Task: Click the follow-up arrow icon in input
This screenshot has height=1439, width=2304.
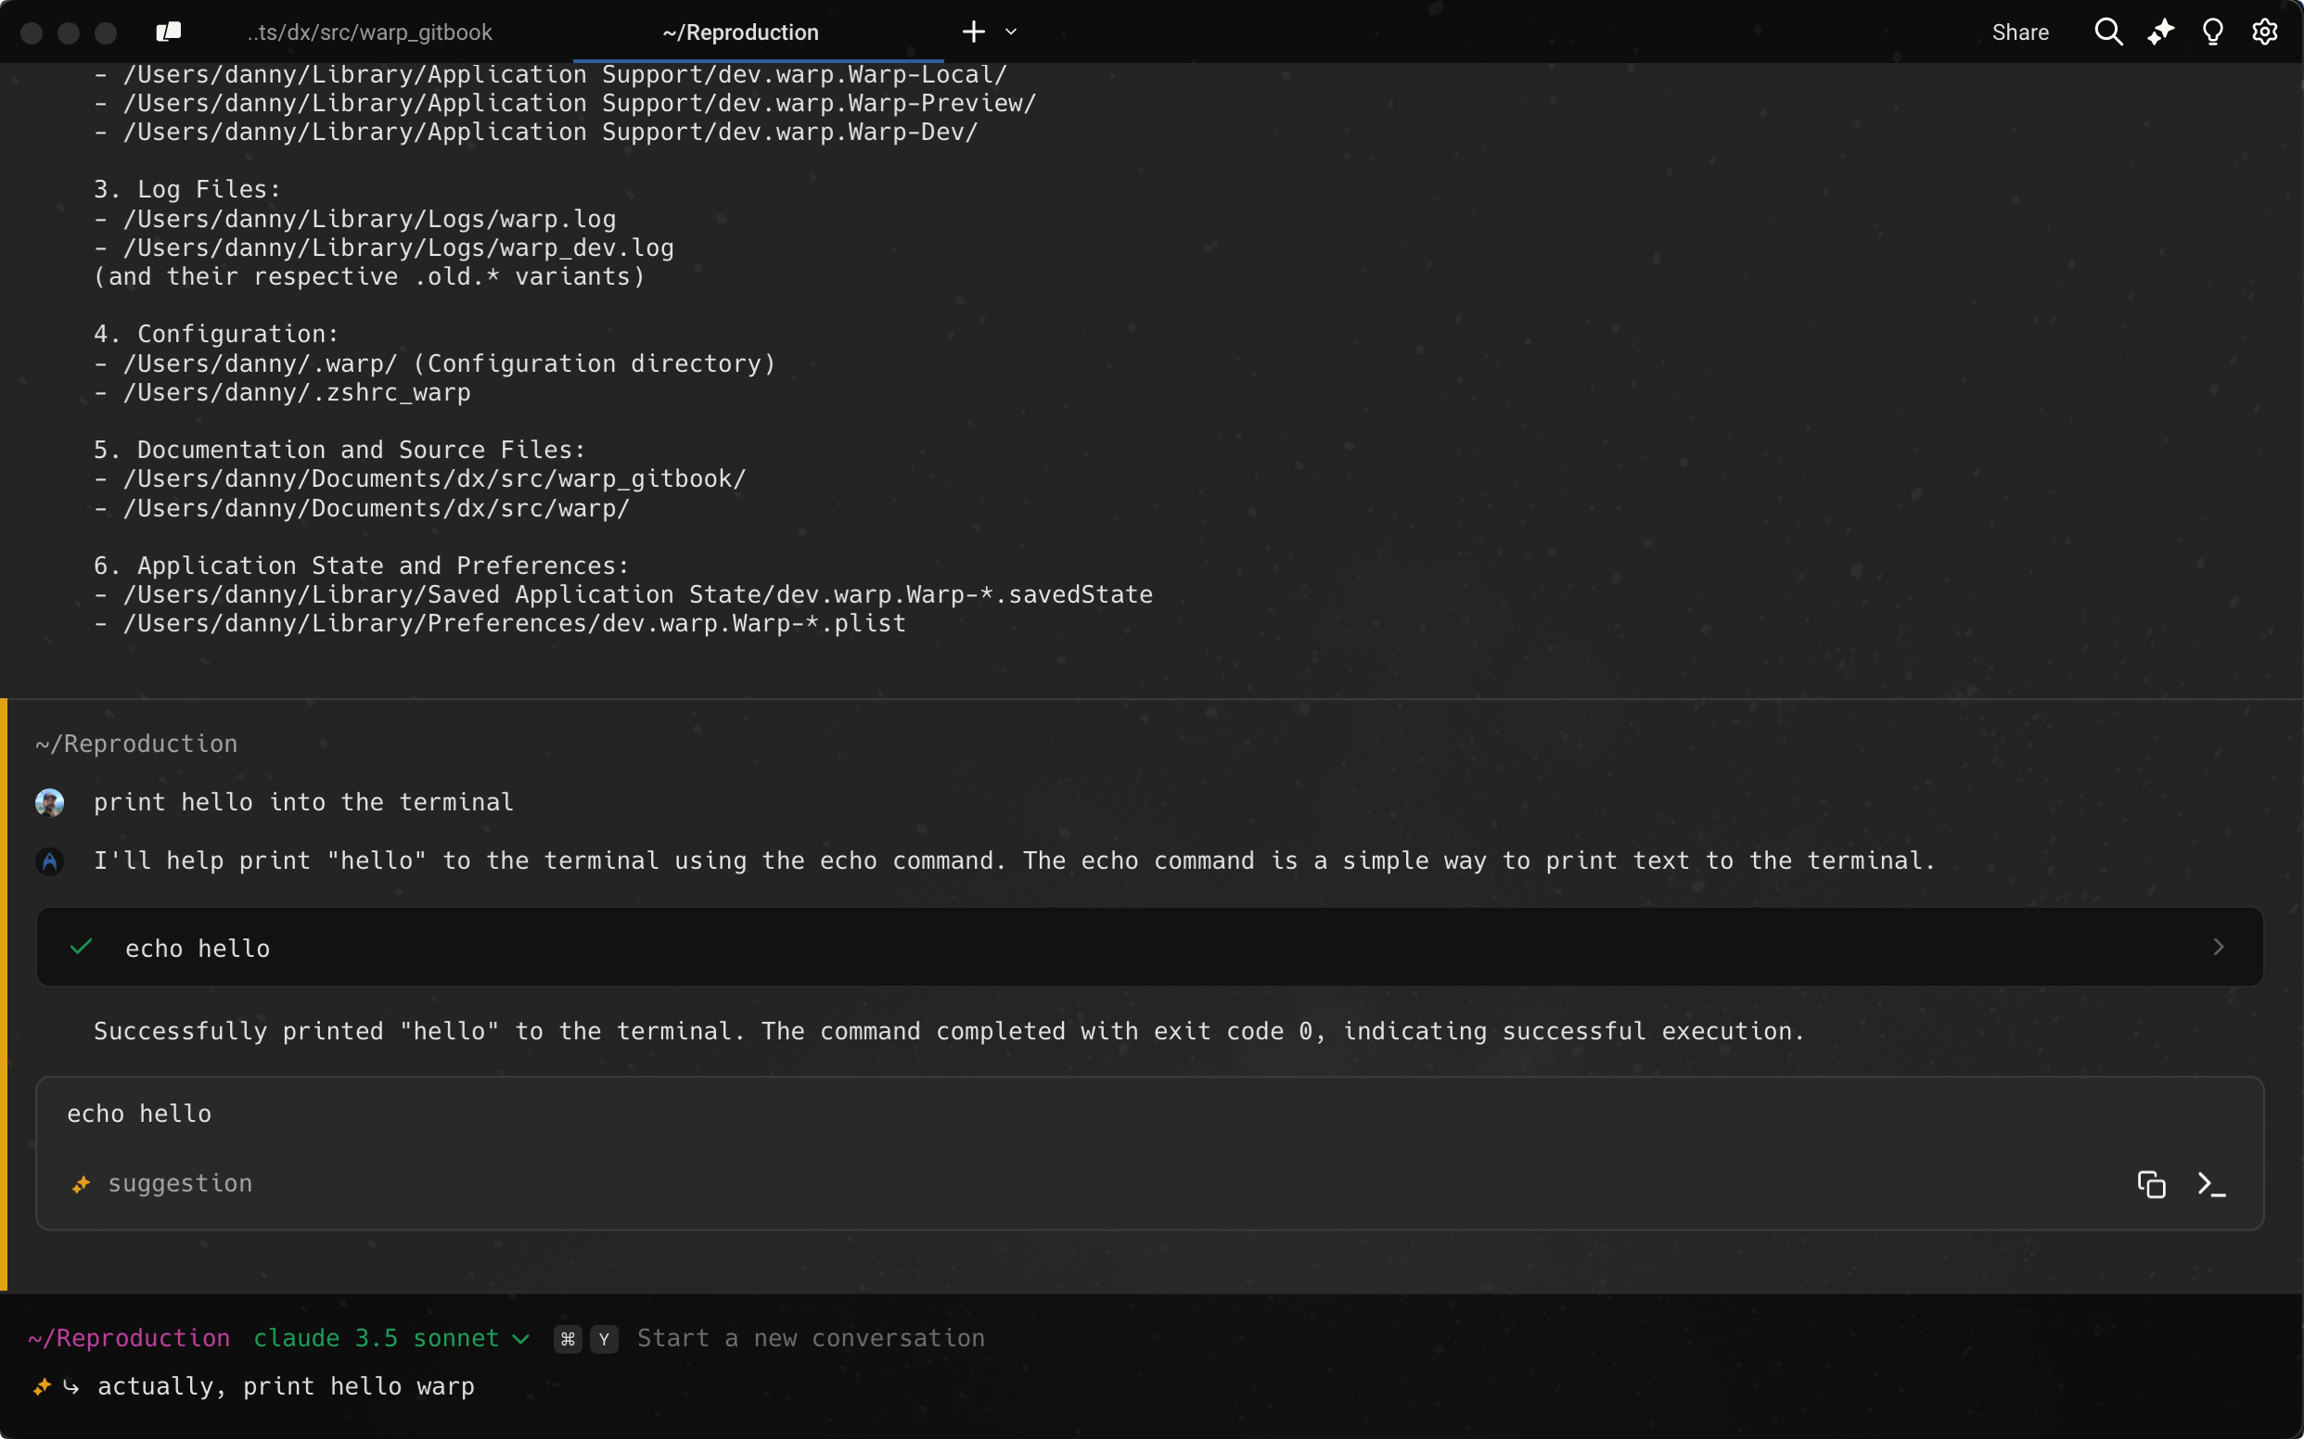Action: [71, 1387]
